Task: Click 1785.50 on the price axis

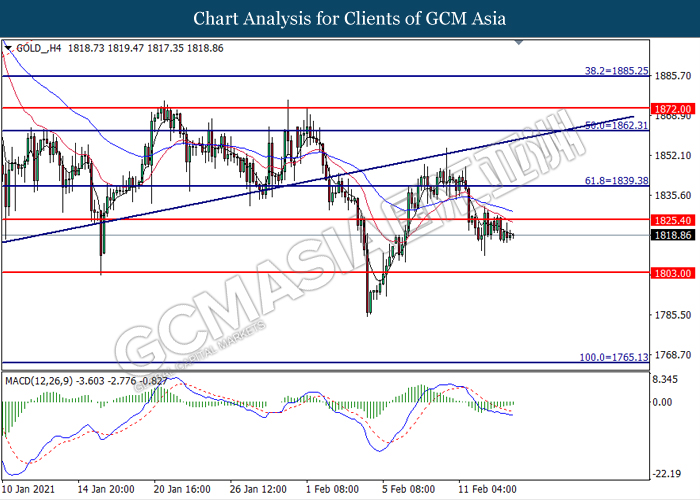Action: point(673,315)
